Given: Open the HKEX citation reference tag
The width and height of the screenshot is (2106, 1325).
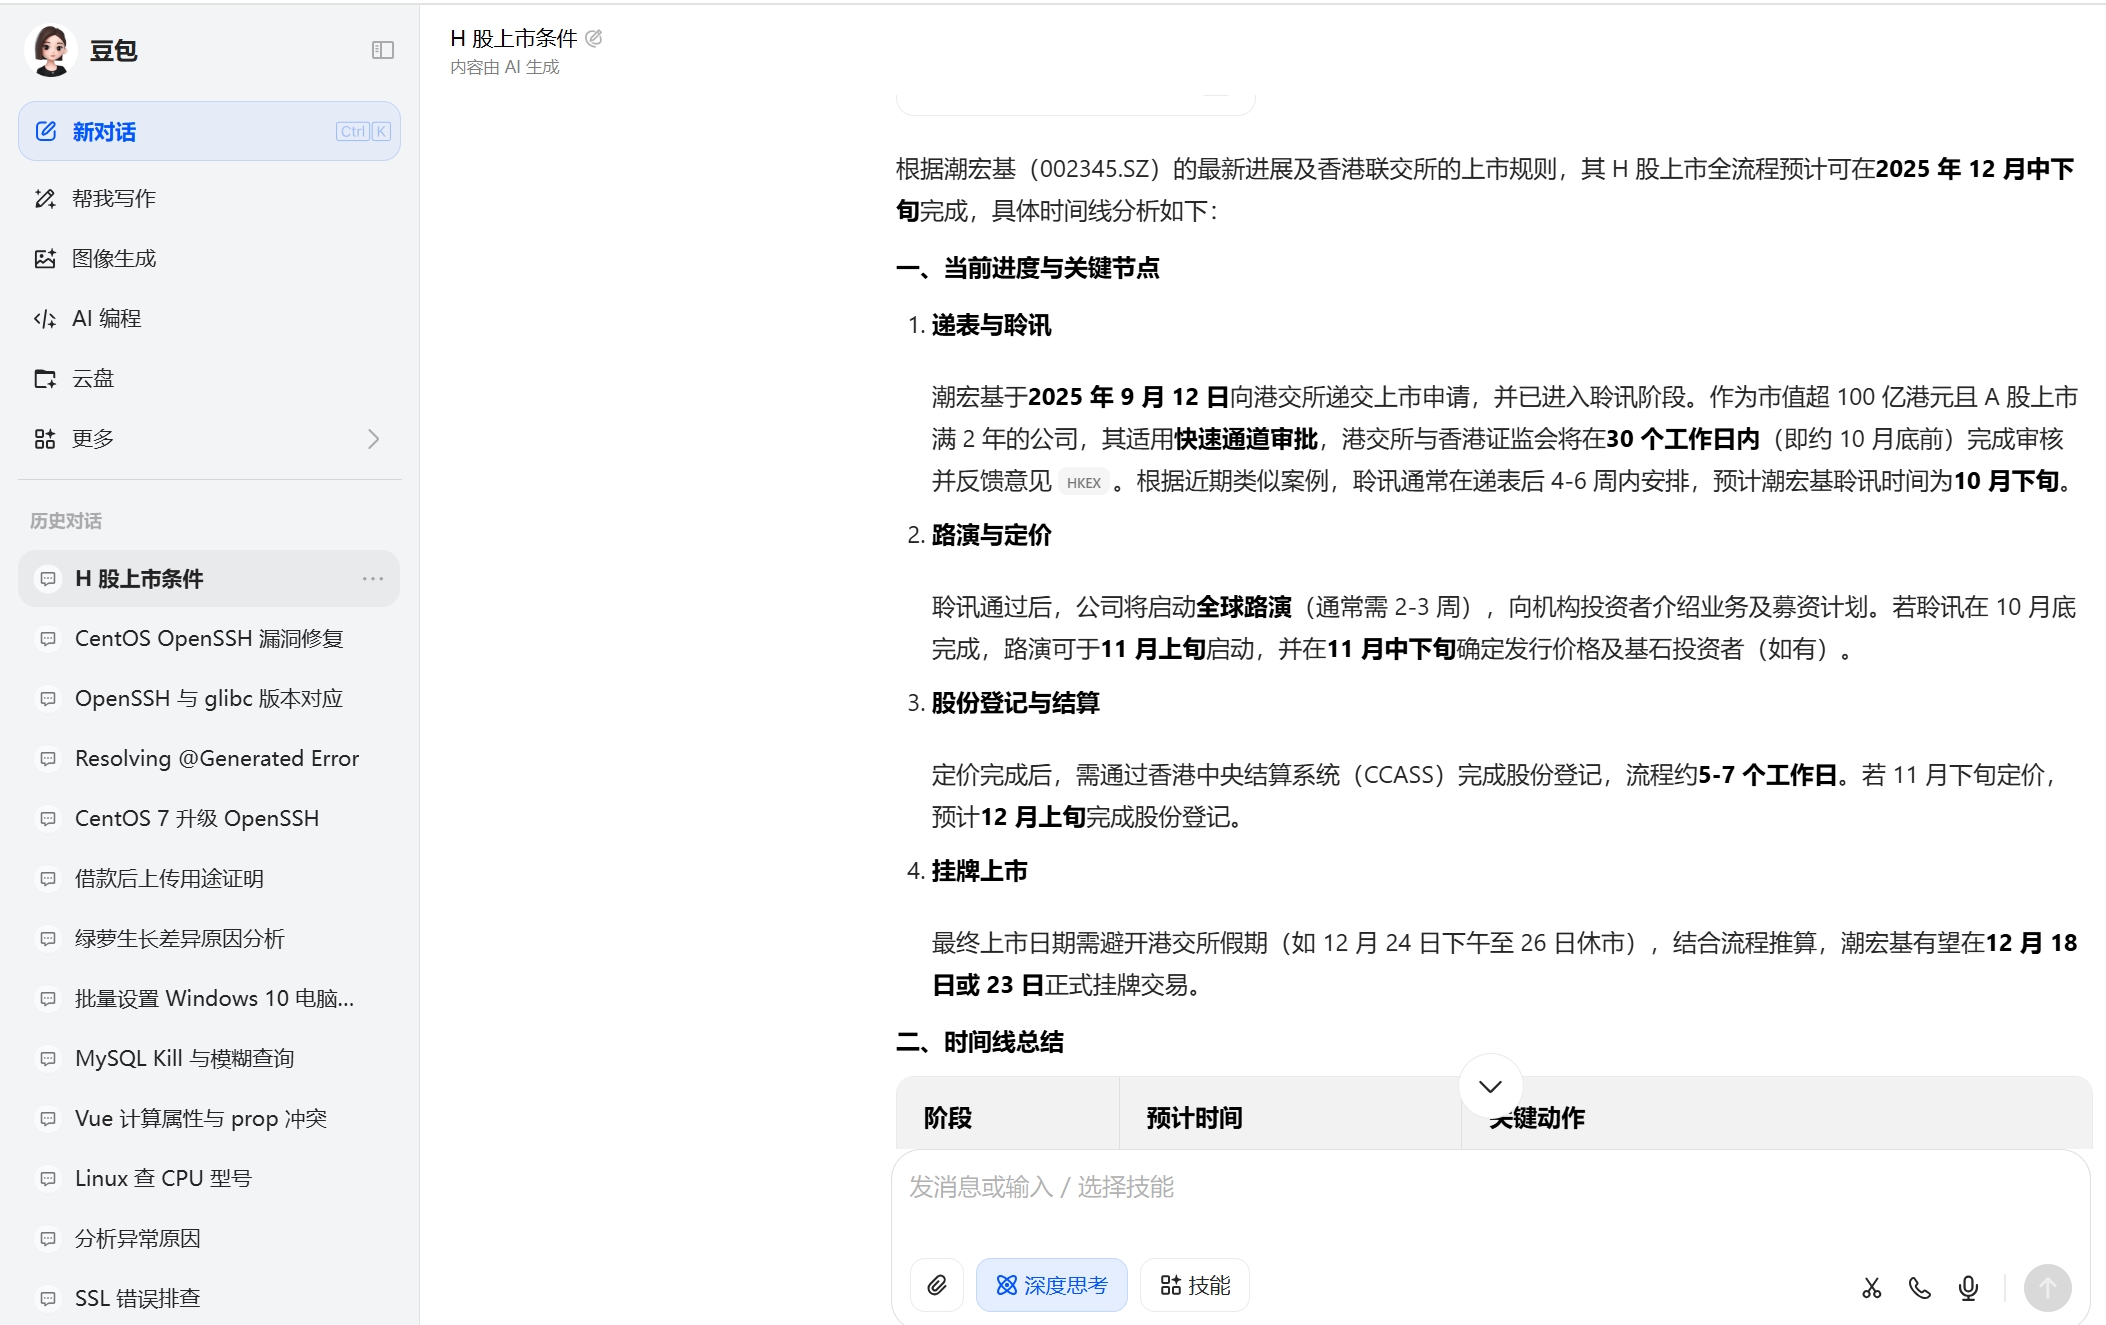Looking at the screenshot, I should pyautogui.click(x=1083, y=483).
